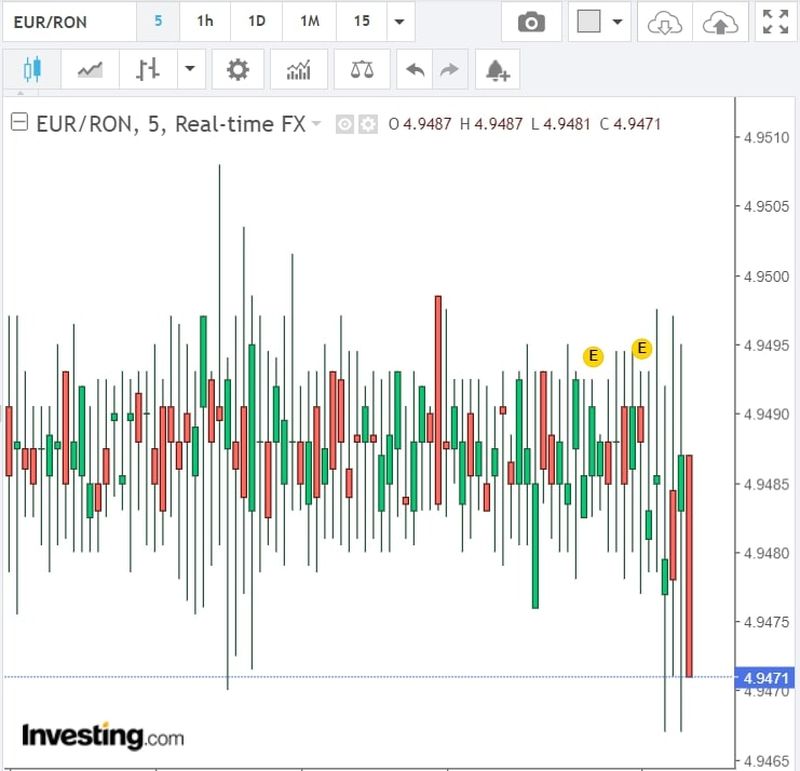800x771 pixels.
Task: Save the chart layout to the cloud
Action: tap(719, 22)
